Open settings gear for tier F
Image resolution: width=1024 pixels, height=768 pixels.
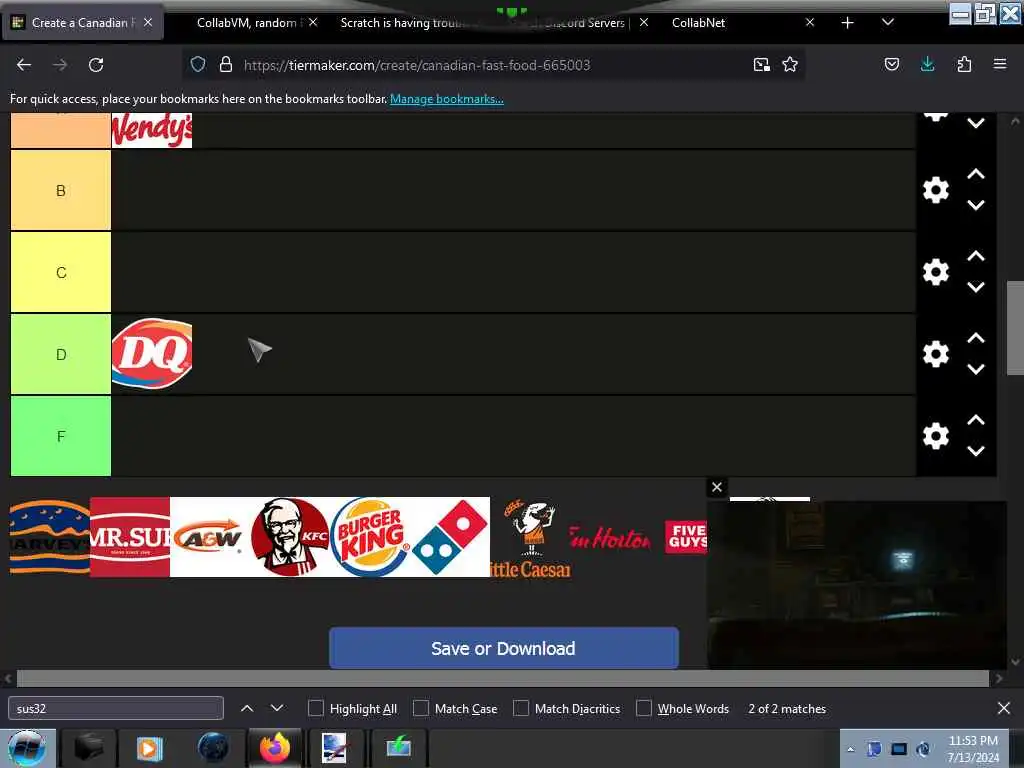[936, 436]
